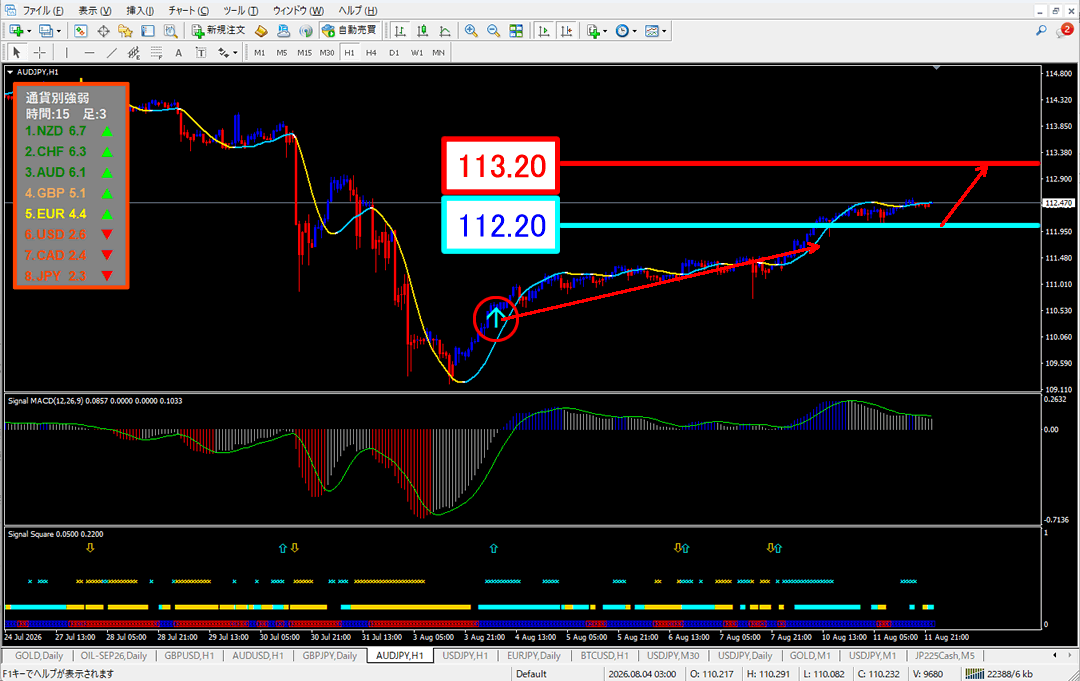The image size is (1080, 681).
Task: Switch to the GOLD,Daily chart tab
Action: pos(39,656)
